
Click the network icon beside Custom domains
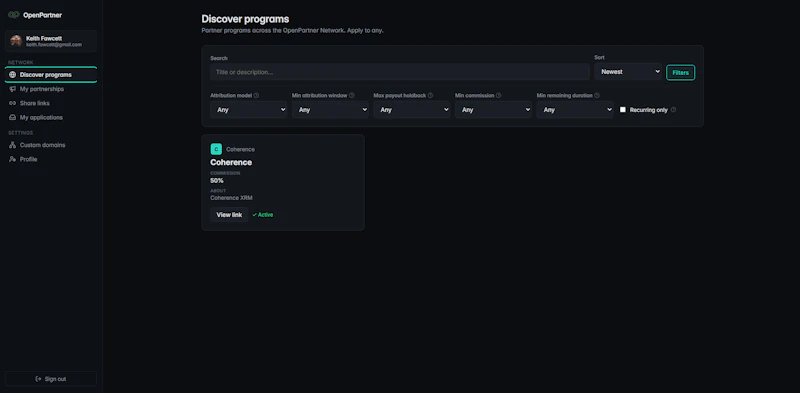(13, 145)
